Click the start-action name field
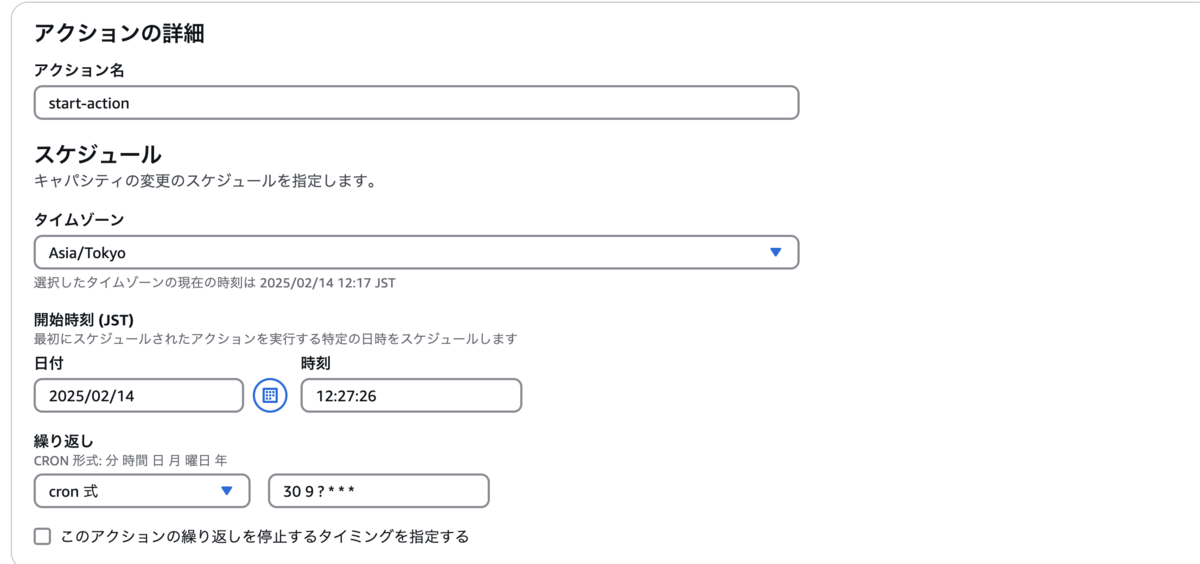 416,103
